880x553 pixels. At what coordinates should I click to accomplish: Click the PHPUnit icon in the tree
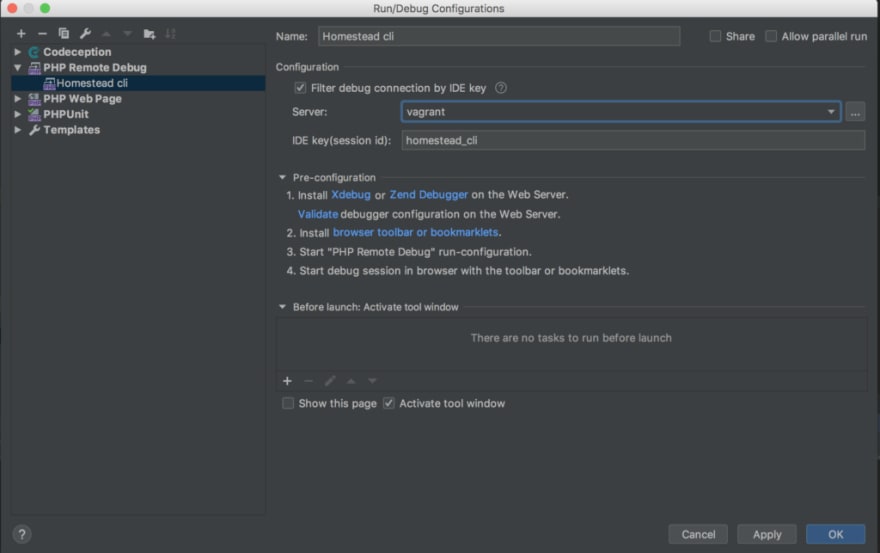[34, 114]
